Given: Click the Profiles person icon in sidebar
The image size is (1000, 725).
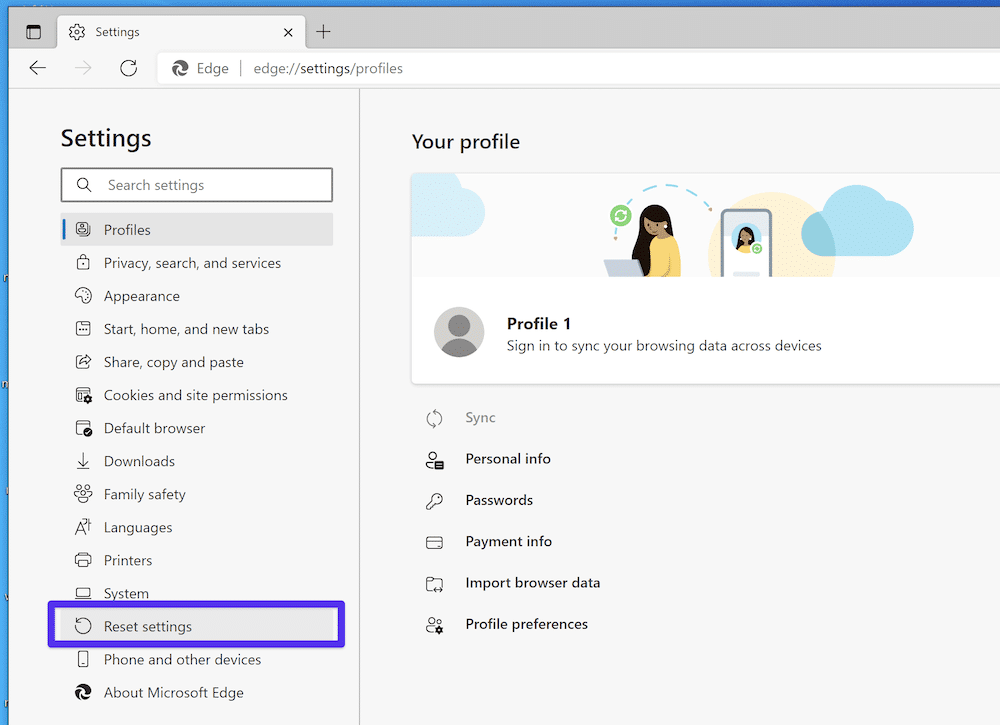Looking at the screenshot, I should pos(81,229).
